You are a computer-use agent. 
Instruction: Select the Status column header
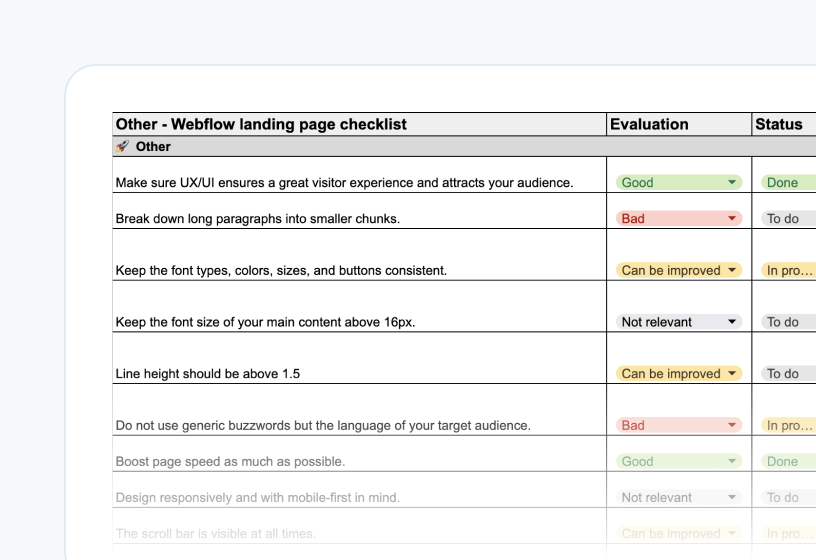point(784,124)
